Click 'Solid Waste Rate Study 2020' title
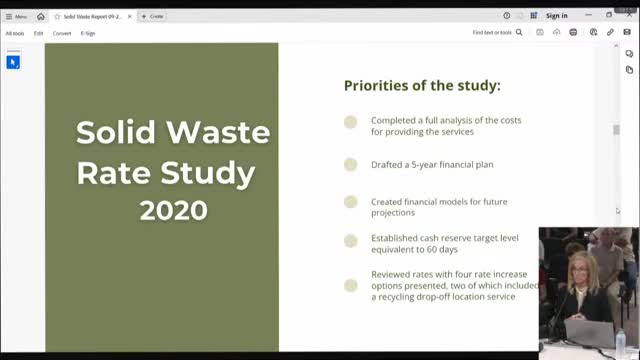The image size is (640, 360). (x=173, y=171)
